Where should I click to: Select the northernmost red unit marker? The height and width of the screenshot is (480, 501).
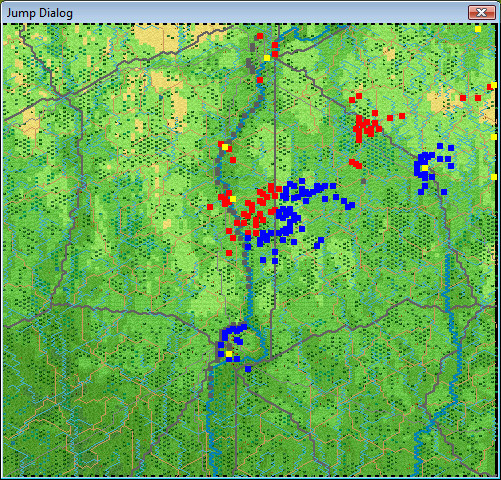(x=260, y=36)
